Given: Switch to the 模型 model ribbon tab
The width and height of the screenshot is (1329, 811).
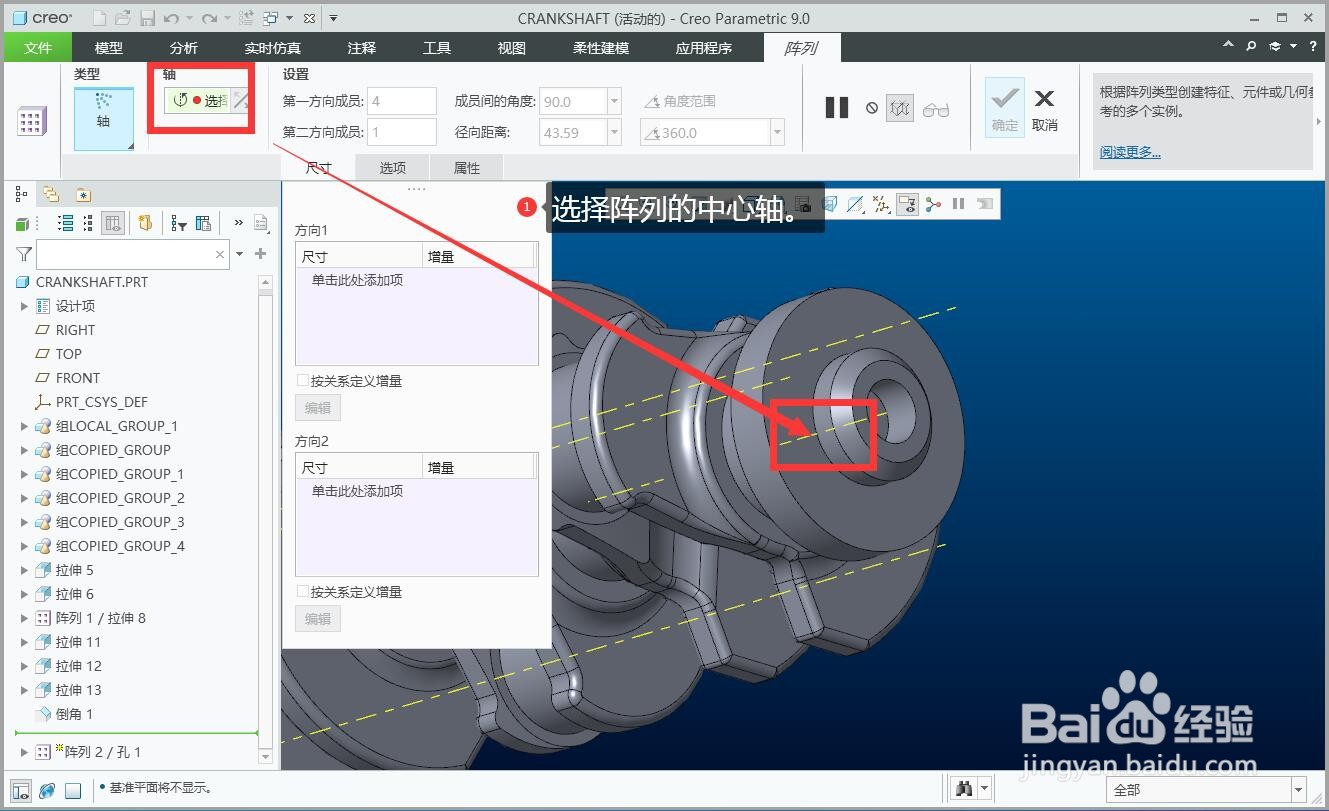Looking at the screenshot, I should (109, 47).
